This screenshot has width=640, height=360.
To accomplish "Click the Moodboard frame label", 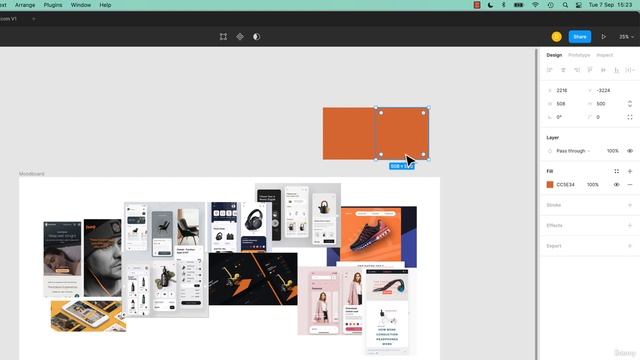I will click(x=31, y=174).
